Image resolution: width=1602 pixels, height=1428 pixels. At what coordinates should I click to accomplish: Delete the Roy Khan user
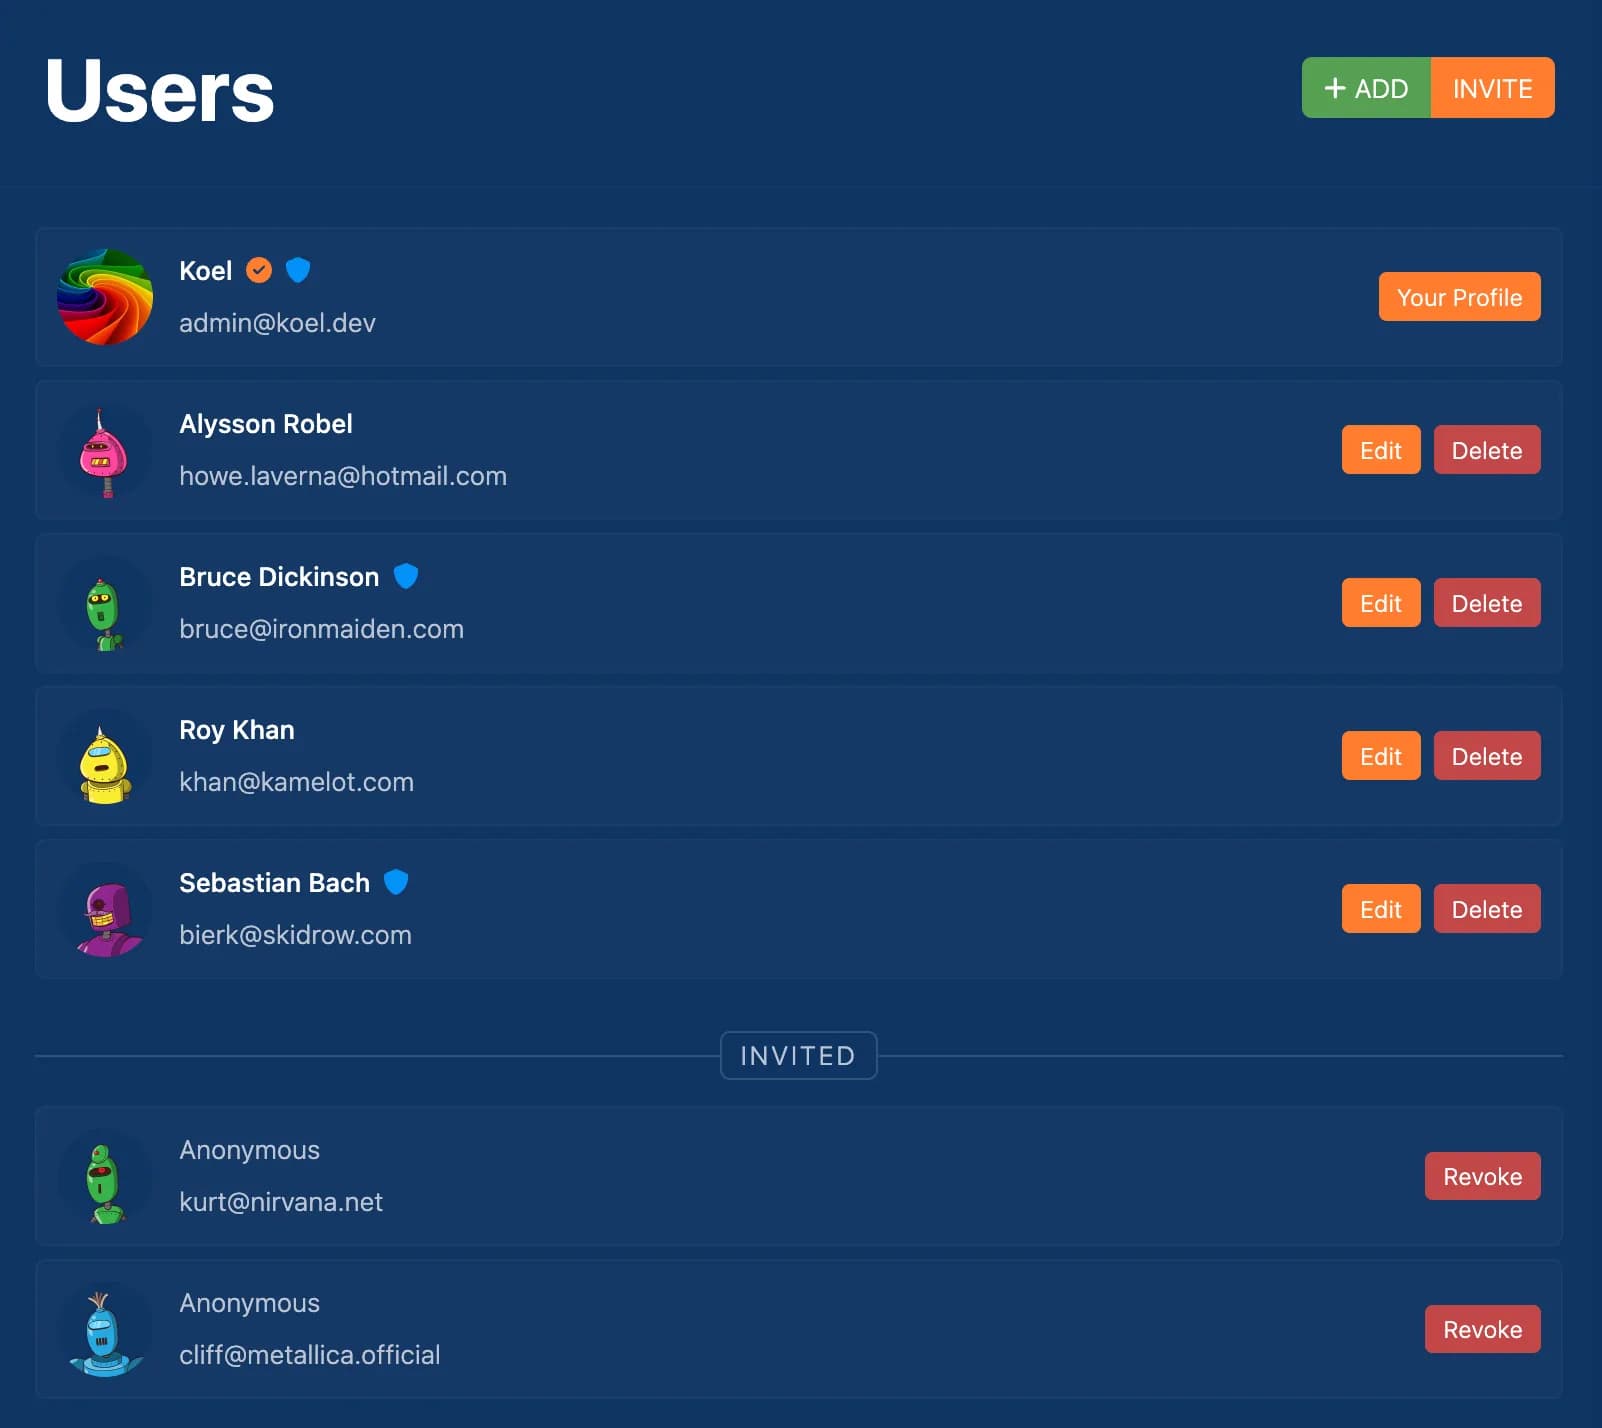click(x=1486, y=756)
